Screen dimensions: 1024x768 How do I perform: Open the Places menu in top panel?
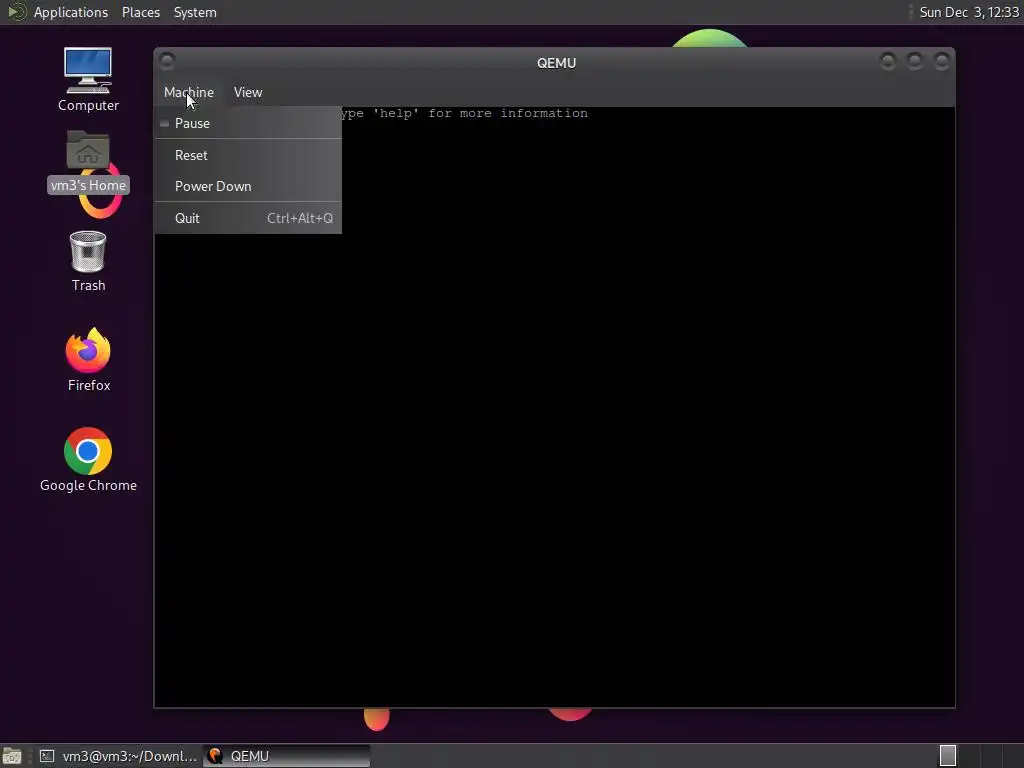140,12
